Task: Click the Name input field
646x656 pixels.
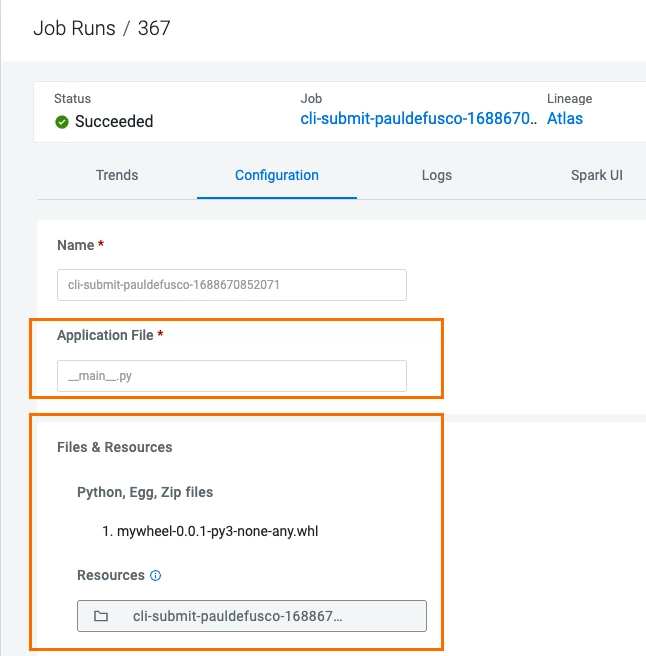Action: (232, 285)
